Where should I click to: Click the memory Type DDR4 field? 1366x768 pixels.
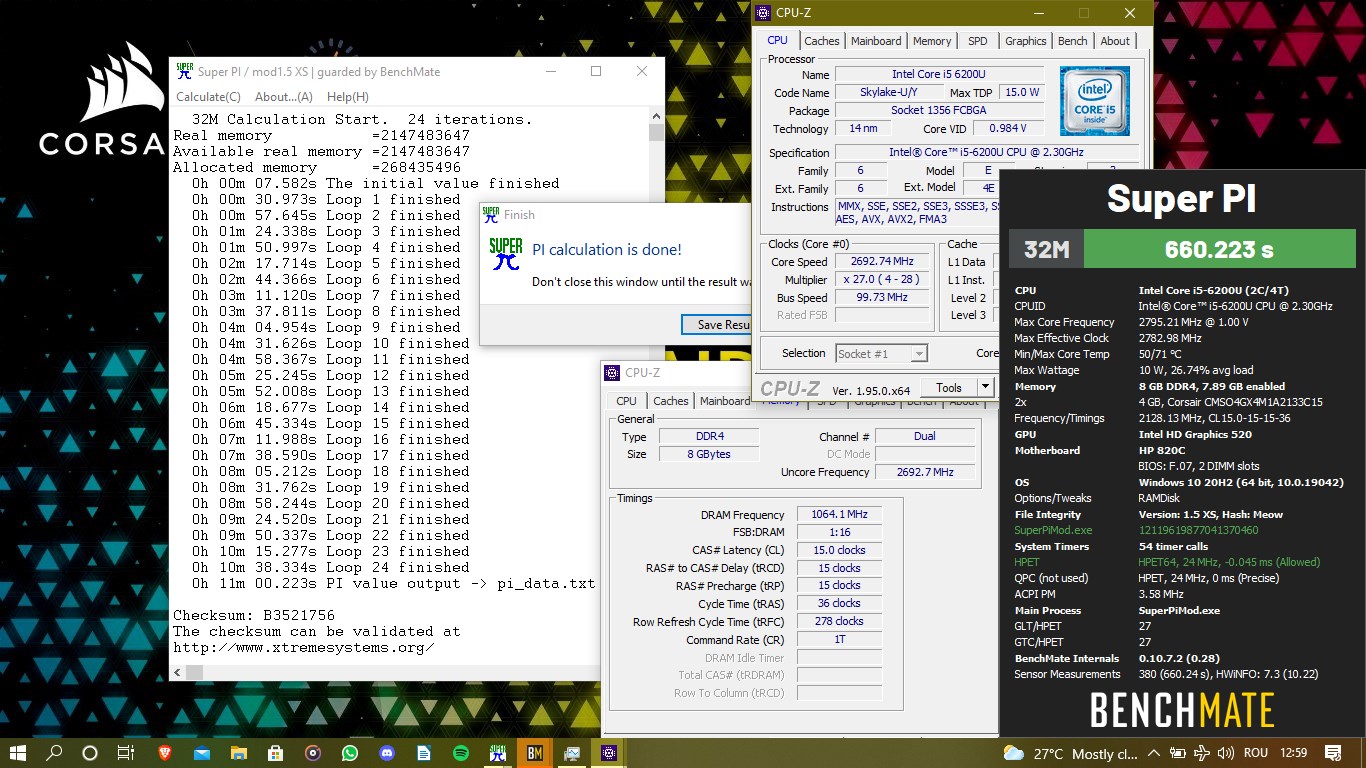tap(709, 437)
